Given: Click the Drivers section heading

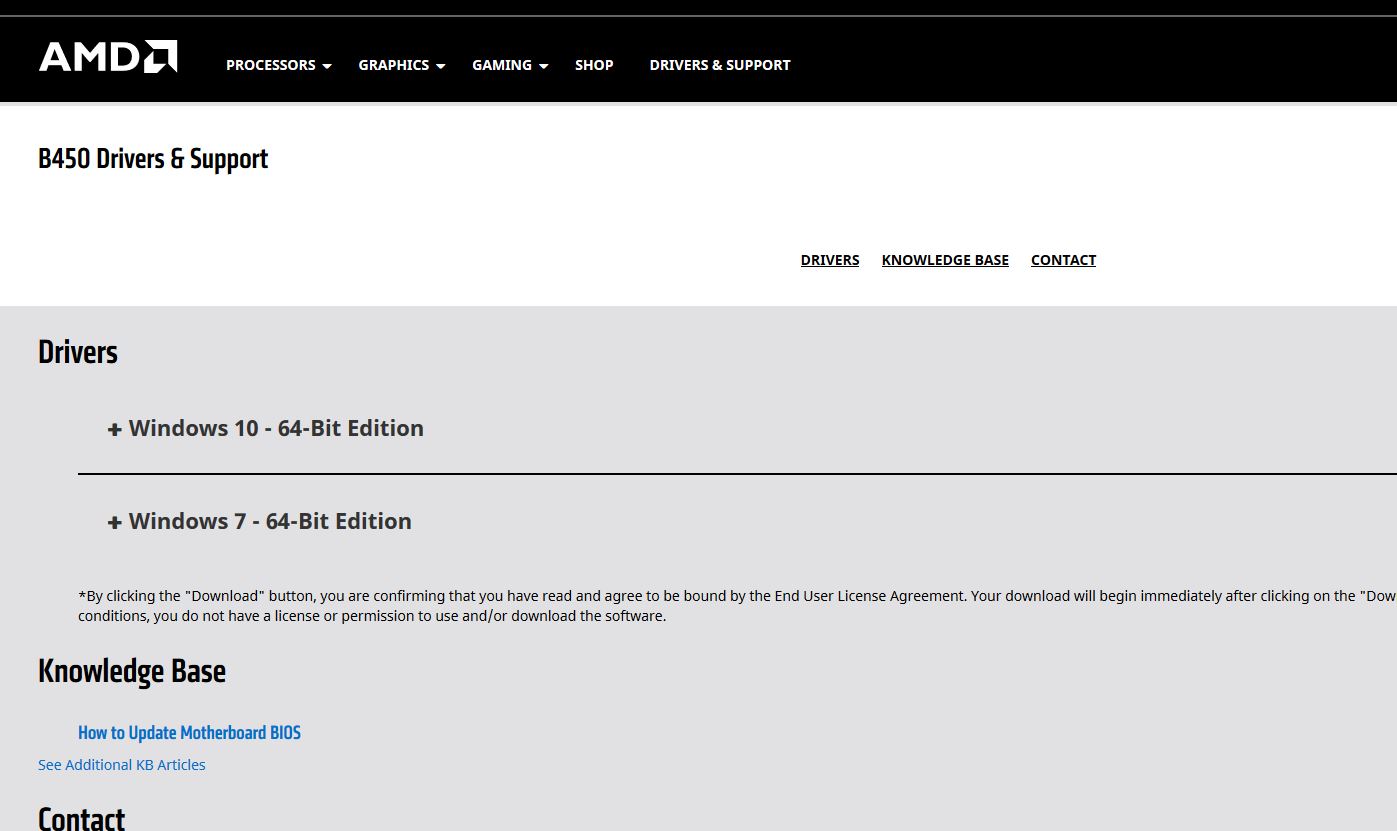Looking at the screenshot, I should click(78, 352).
